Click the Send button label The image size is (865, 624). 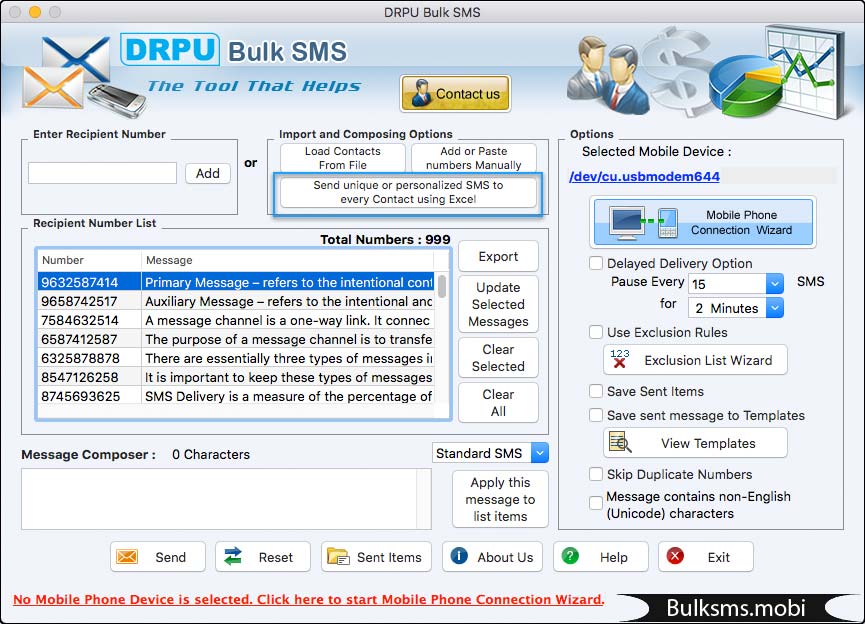(170, 557)
